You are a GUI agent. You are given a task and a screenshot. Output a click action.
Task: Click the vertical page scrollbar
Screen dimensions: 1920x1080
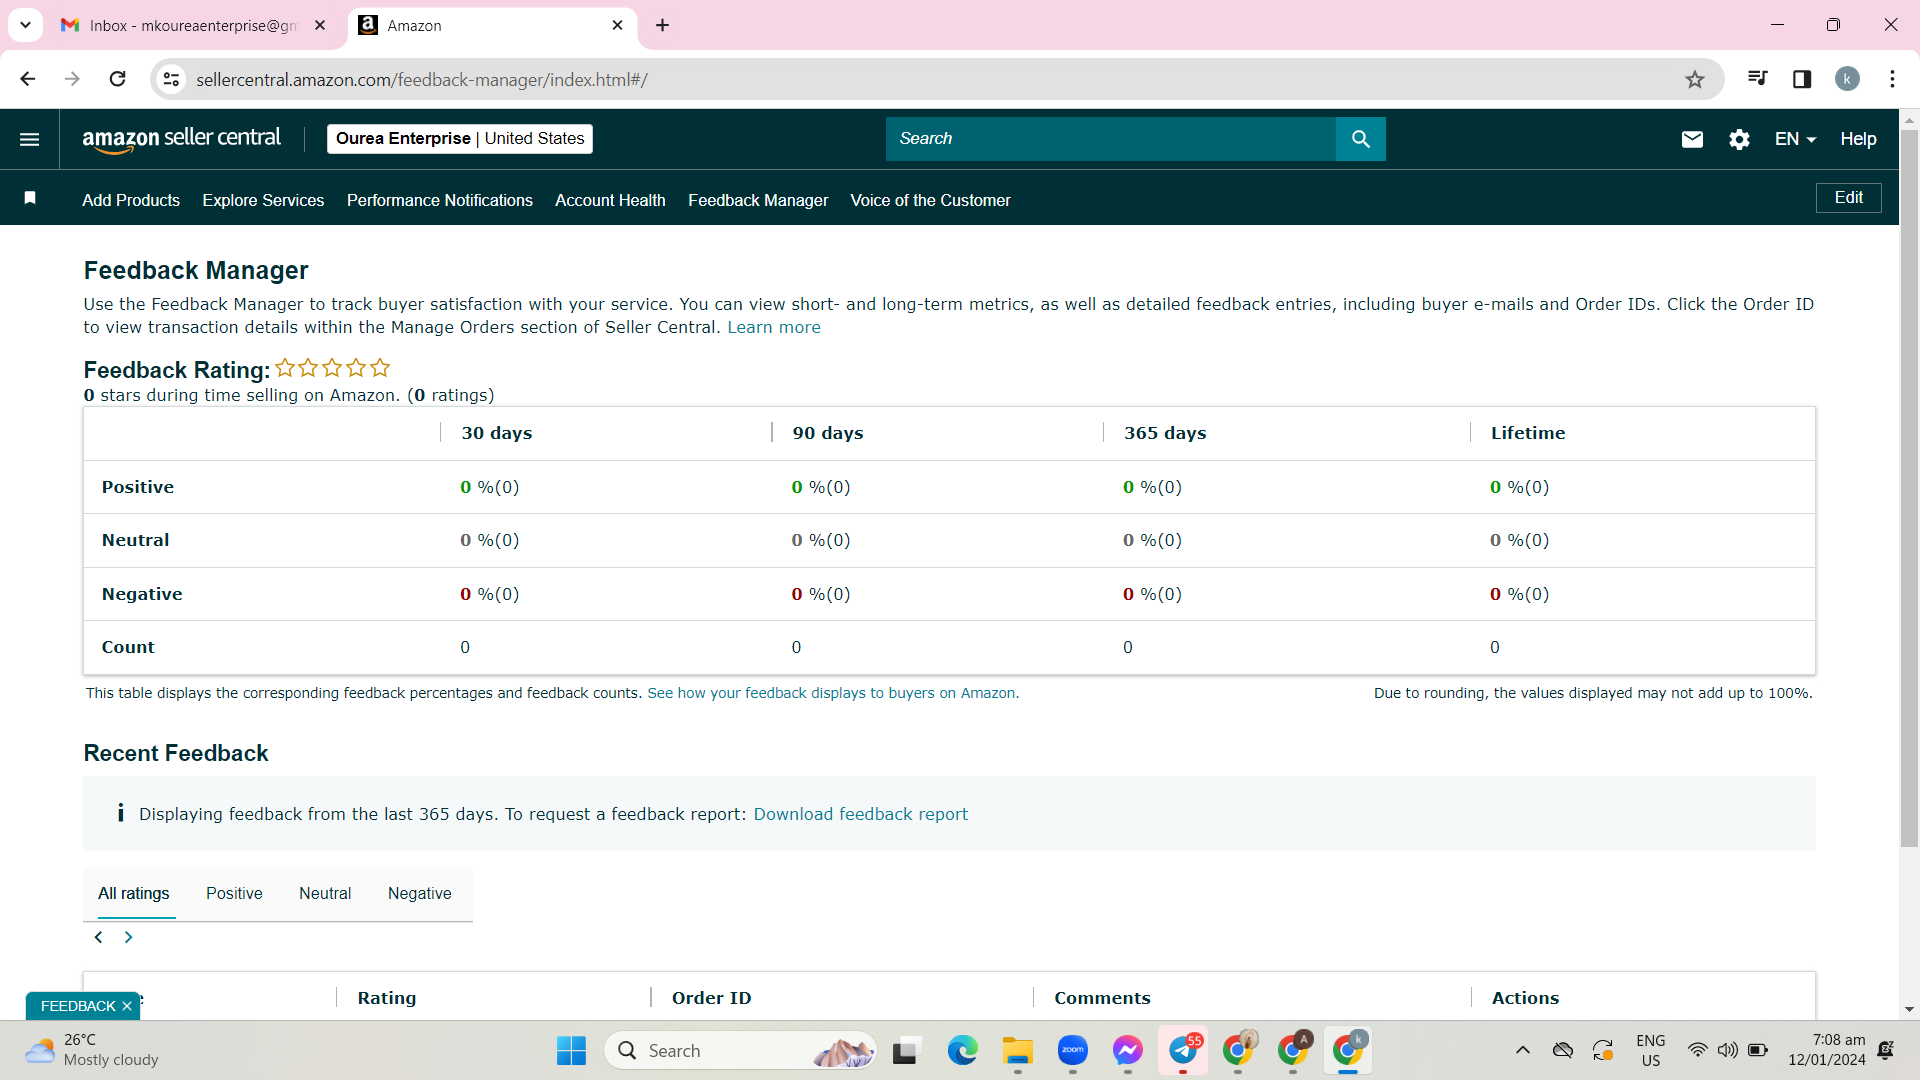point(1909,490)
